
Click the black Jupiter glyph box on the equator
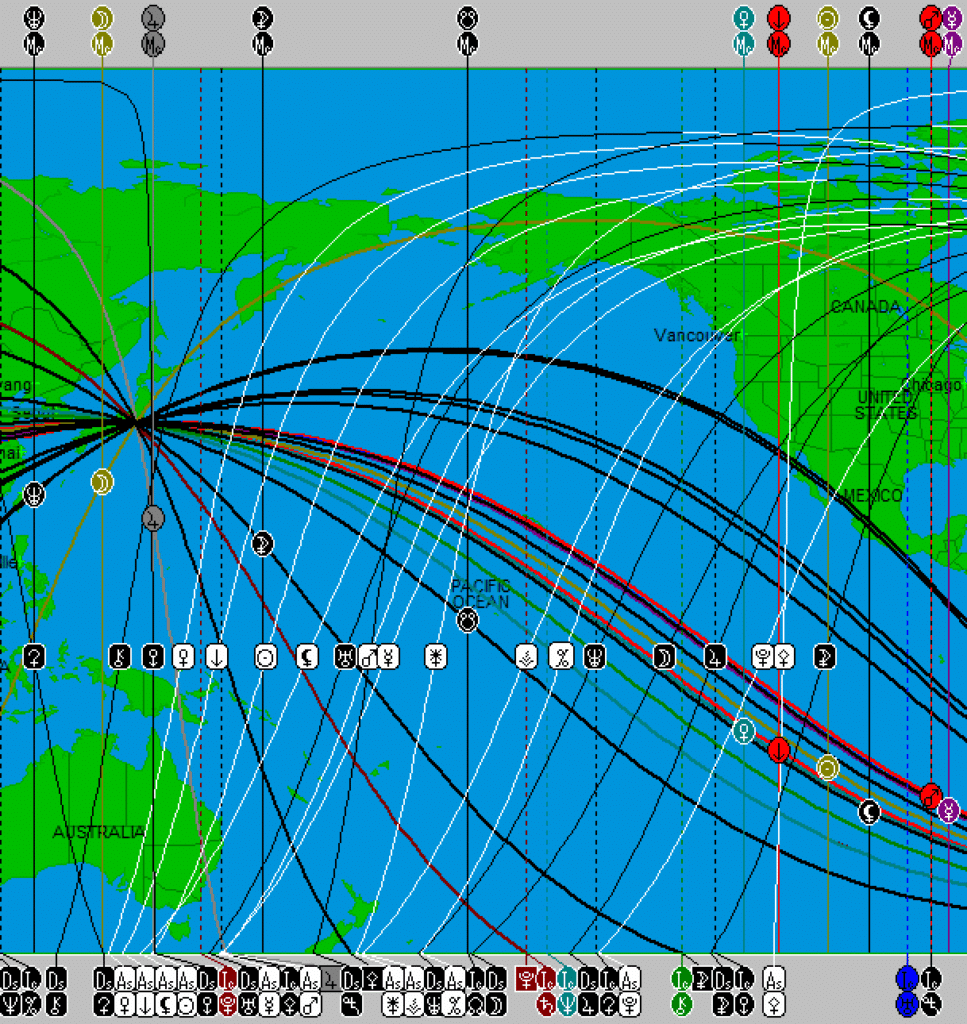coord(715,657)
